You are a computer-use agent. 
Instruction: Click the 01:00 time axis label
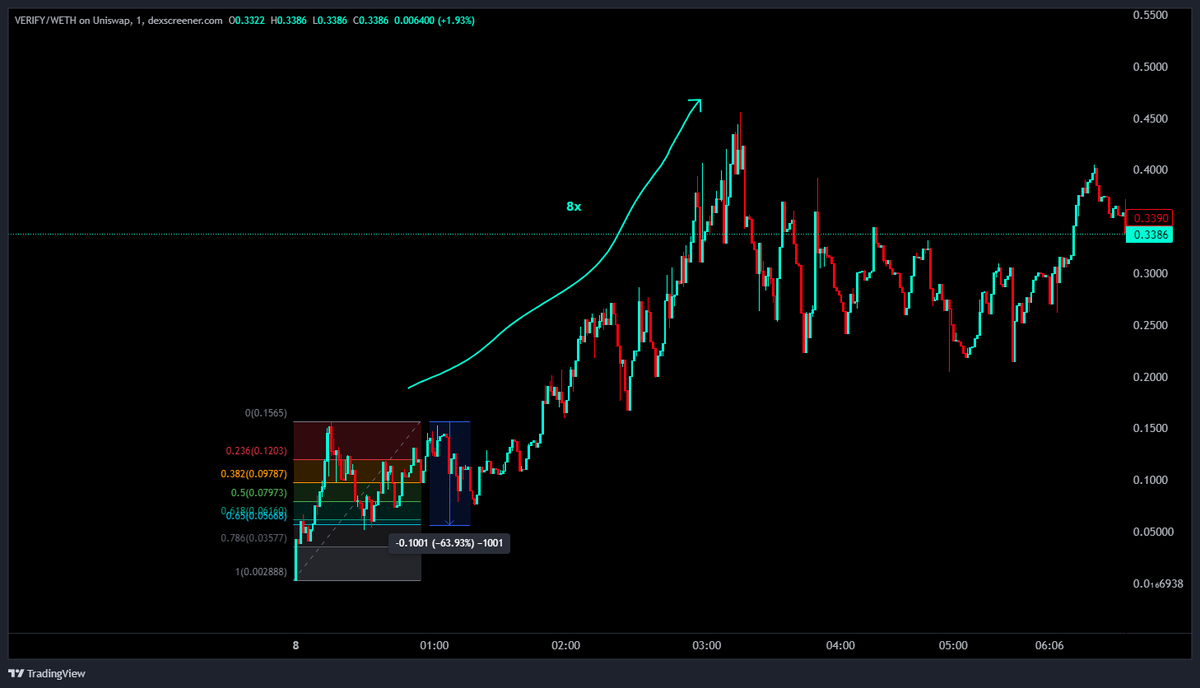[434, 646]
